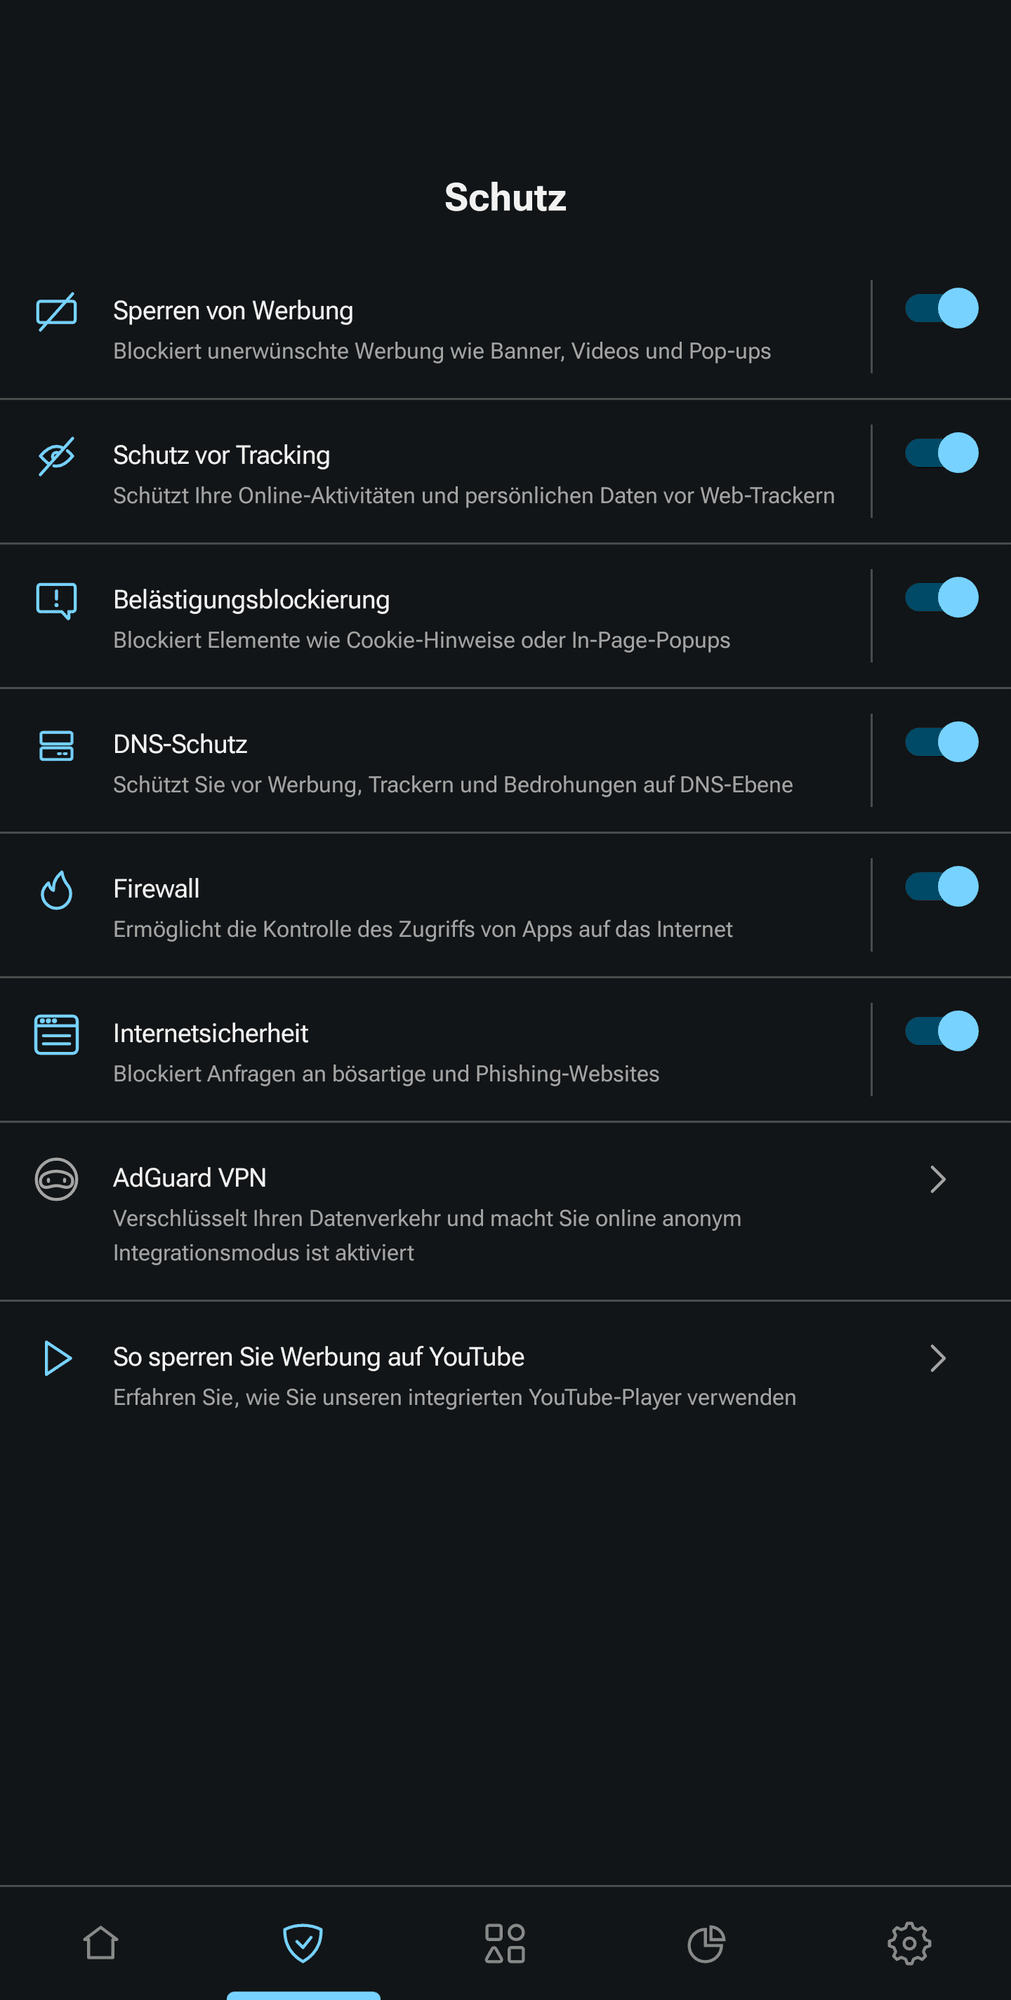Open the apps management grid tab
The height and width of the screenshot is (2000, 1011).
[x=505, y=1943]
